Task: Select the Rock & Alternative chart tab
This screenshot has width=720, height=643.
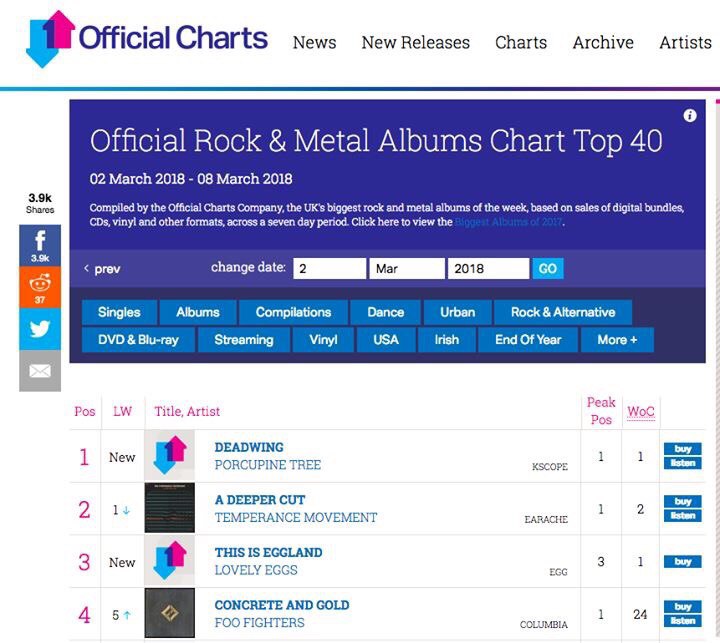Action: coord(563,312)
